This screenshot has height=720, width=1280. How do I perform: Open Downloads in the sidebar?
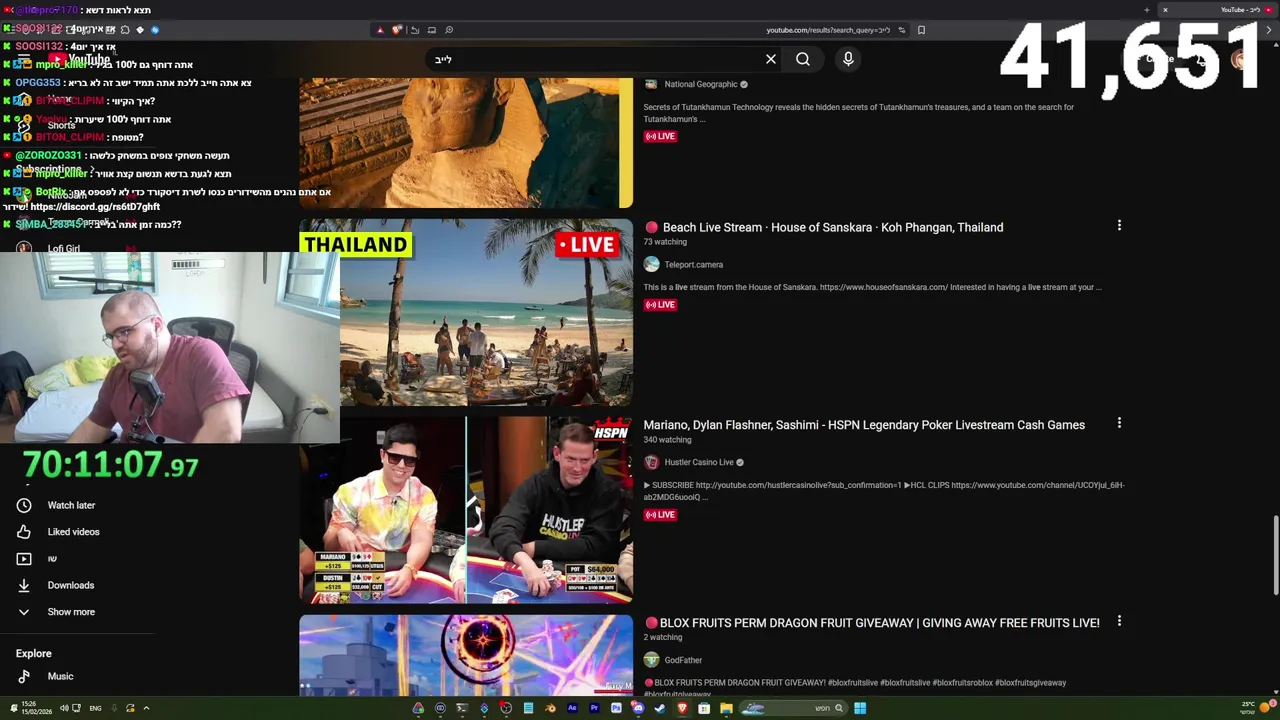tap(70, 585)
